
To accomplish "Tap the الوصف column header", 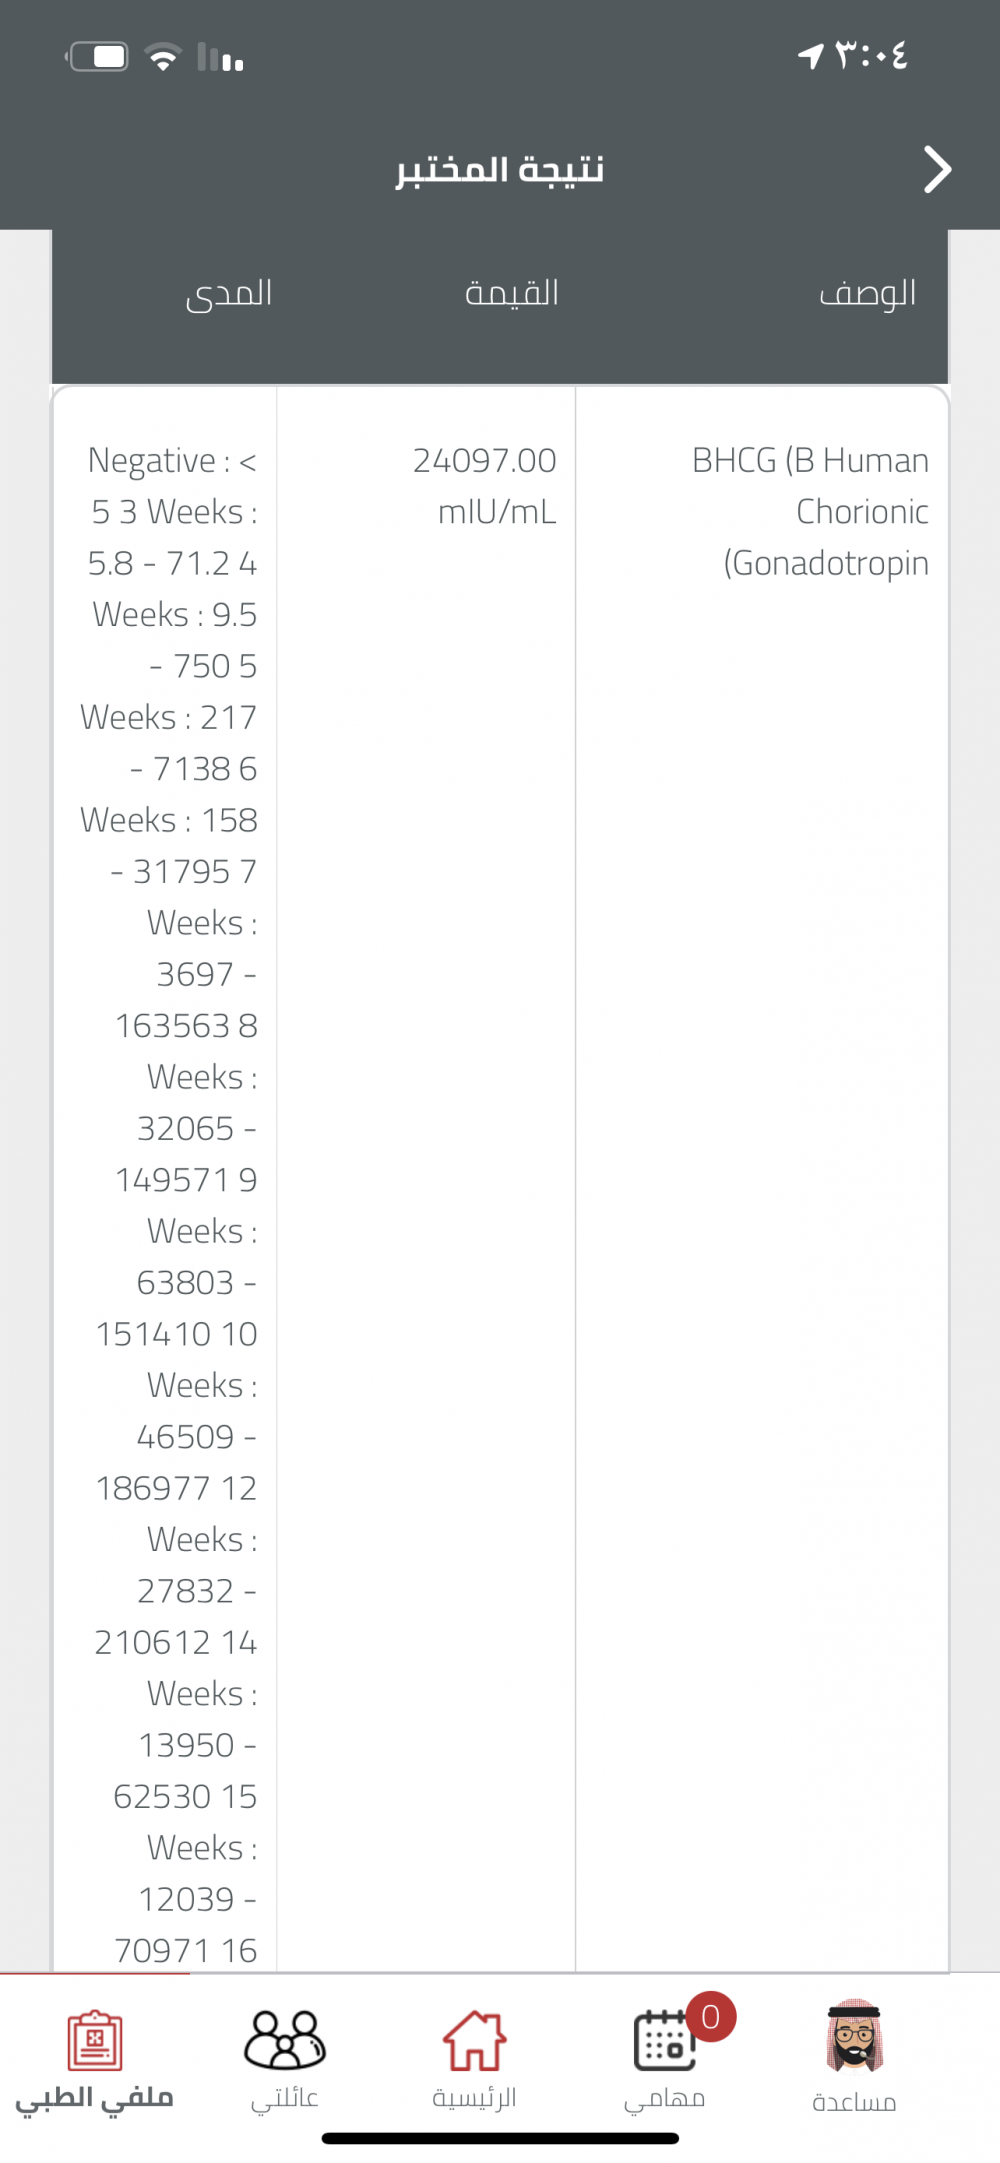I will (868, 294).
